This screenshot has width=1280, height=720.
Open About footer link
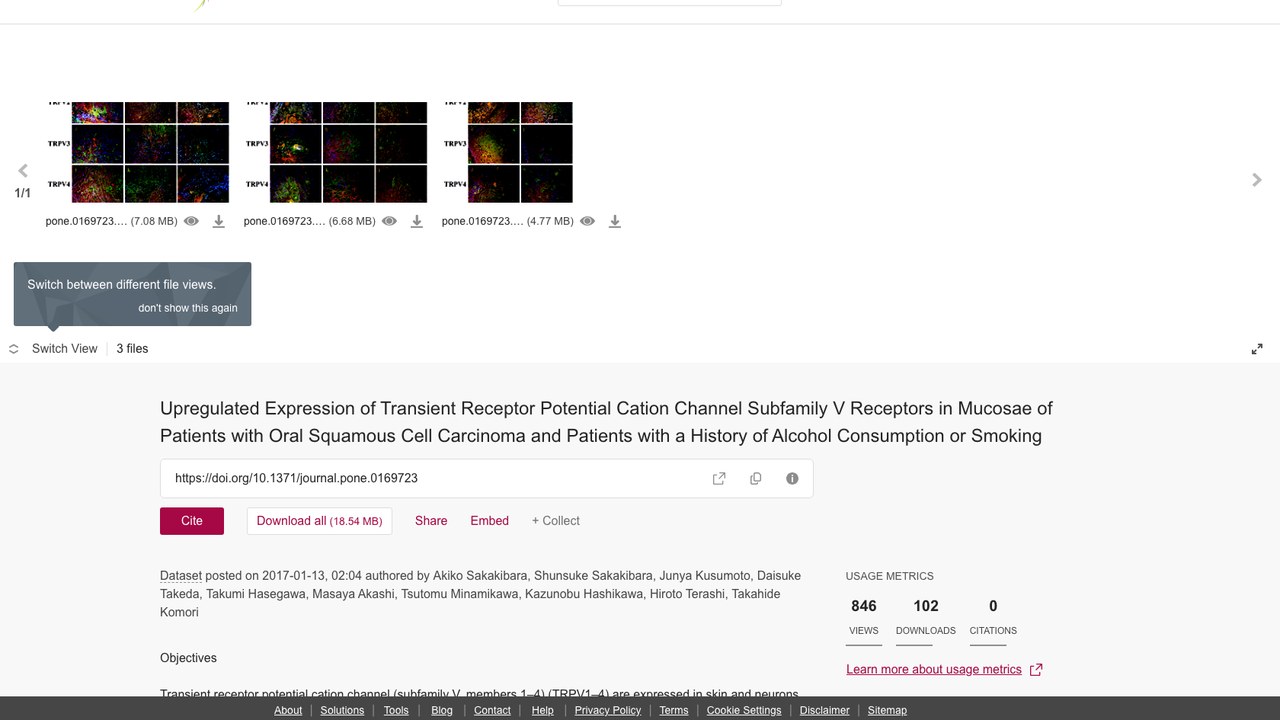pos(288,710)
